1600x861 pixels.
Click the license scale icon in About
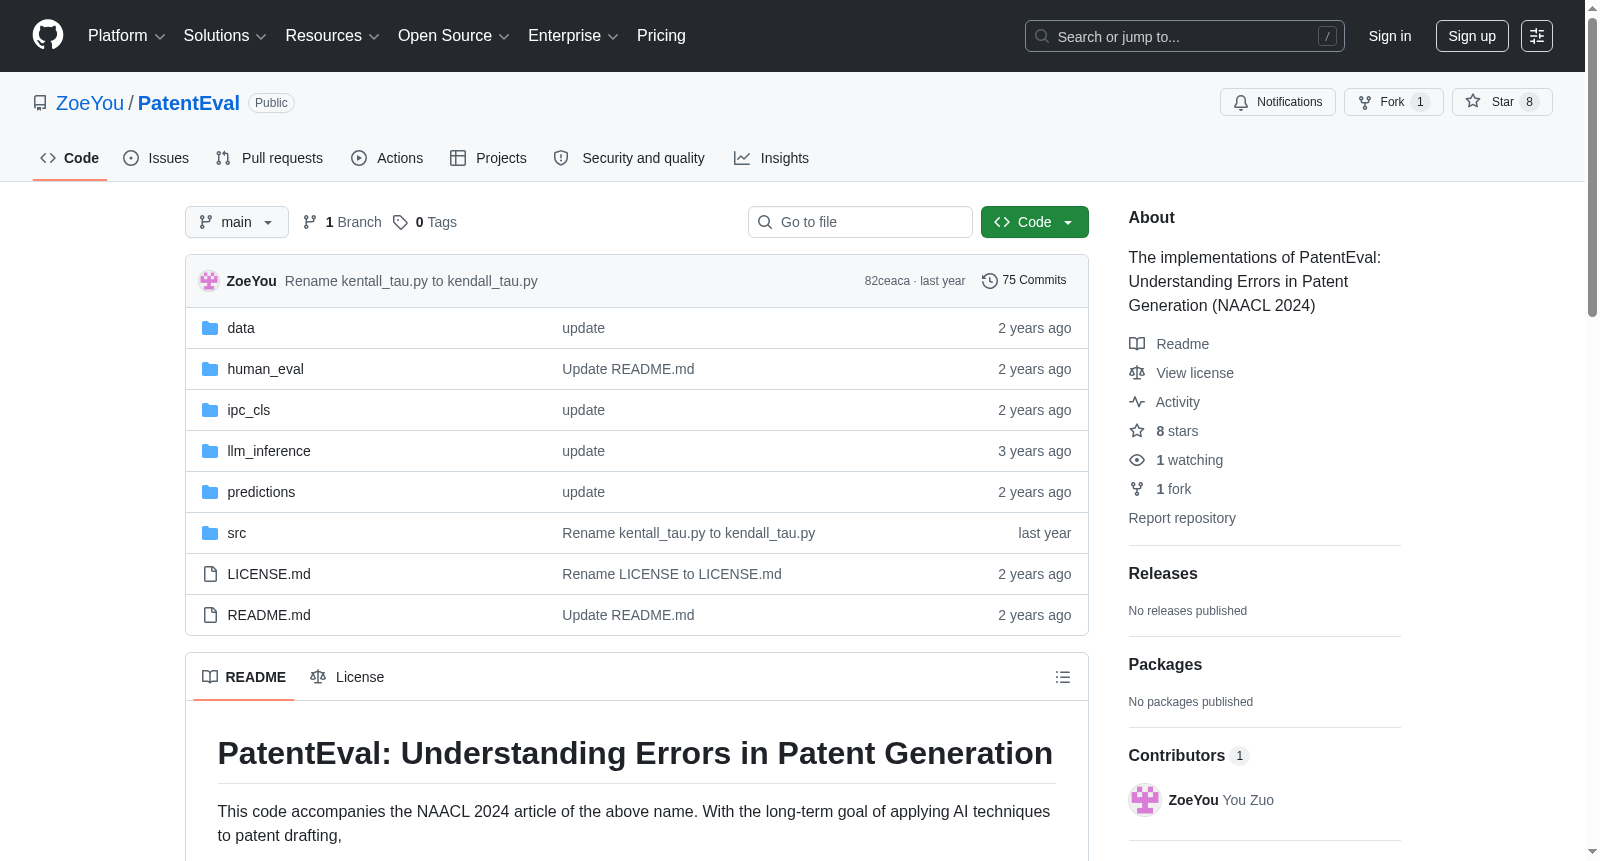pyautogui.click(x=1137, y=373)
